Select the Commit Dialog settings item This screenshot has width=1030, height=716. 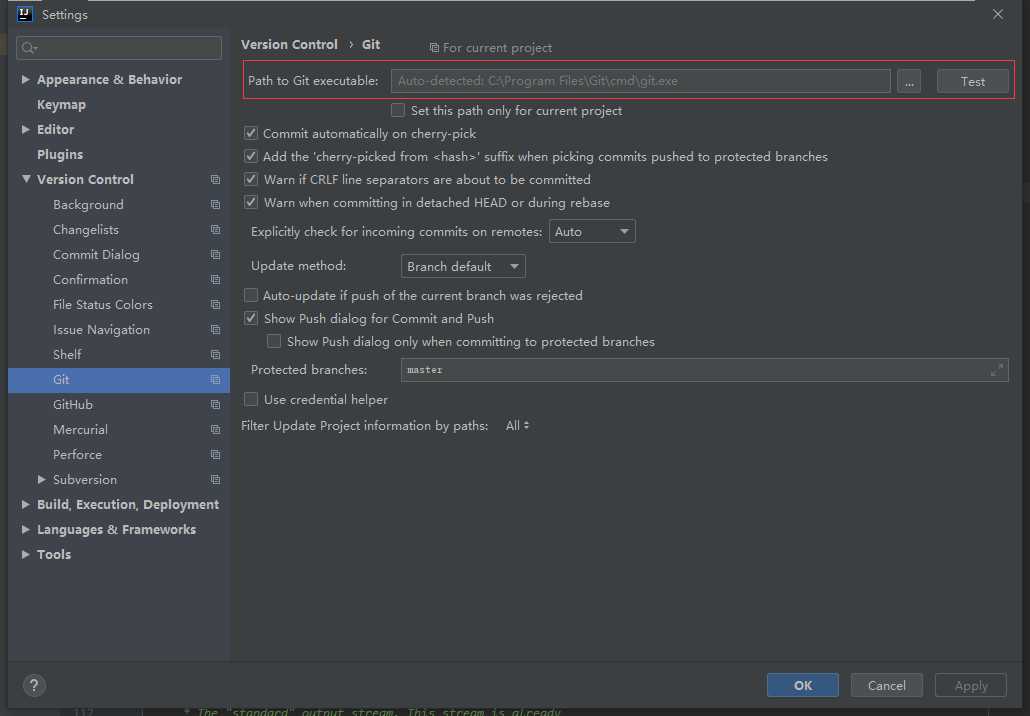96,254
